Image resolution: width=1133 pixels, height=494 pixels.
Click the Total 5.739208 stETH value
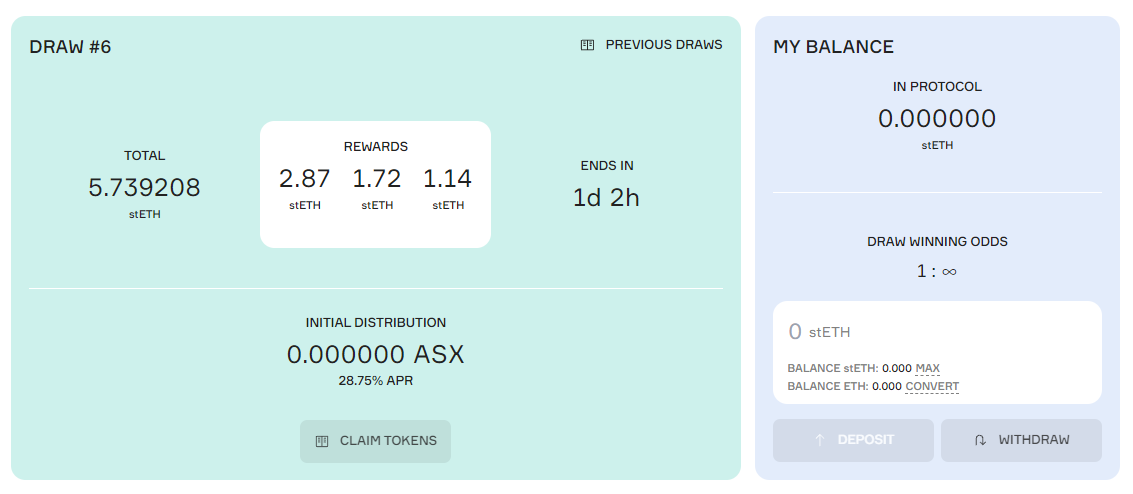(145, 188)
